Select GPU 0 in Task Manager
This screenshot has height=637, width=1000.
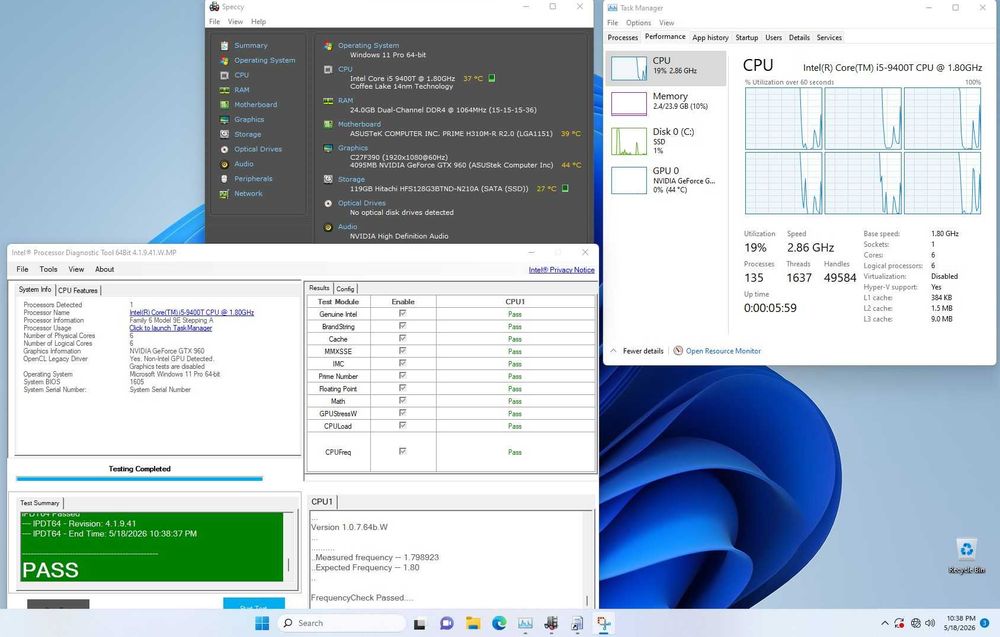(665, 180)
